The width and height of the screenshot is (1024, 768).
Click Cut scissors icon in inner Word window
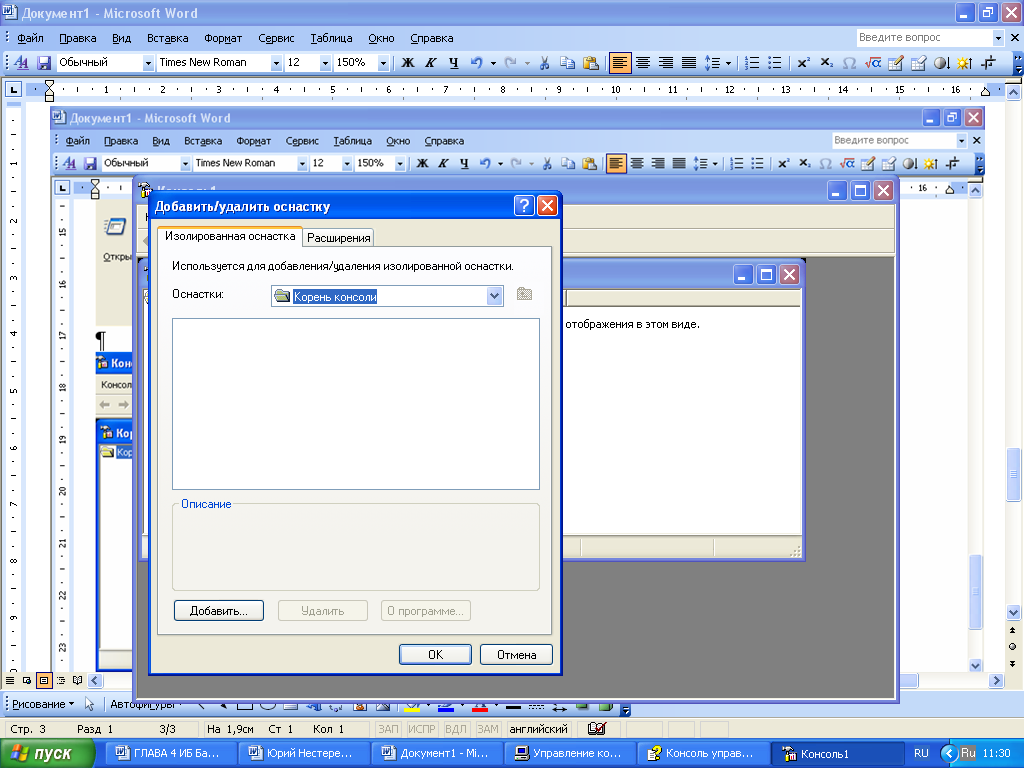coord(547,163)
